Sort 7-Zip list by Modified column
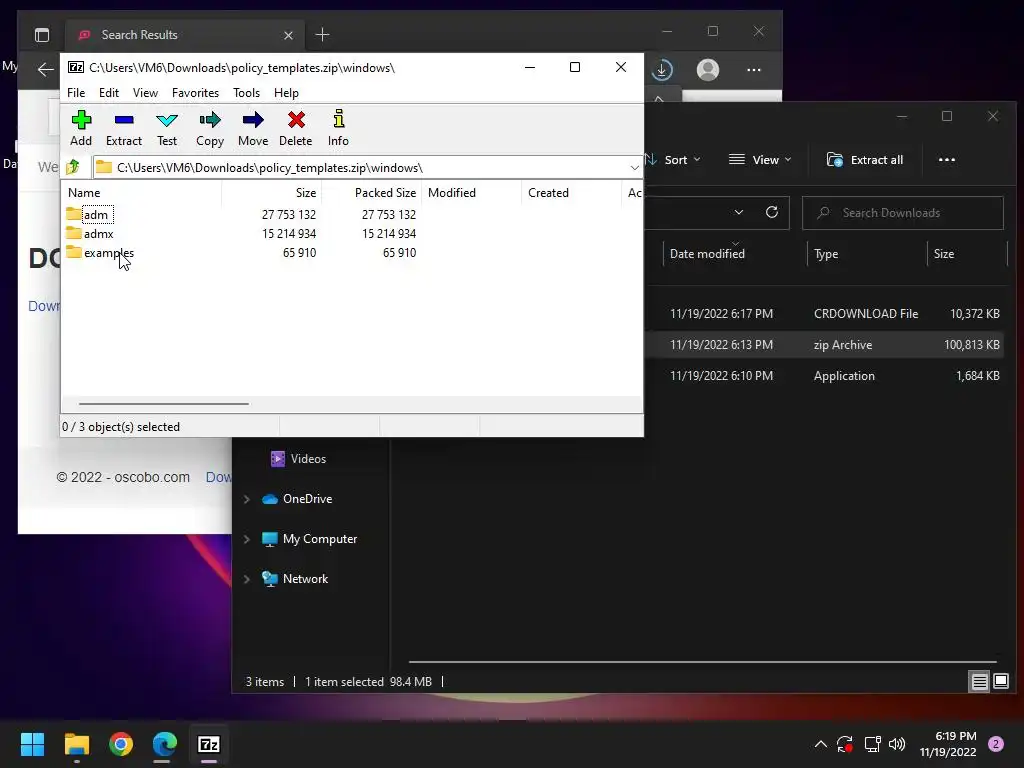 tap(472, 193)
